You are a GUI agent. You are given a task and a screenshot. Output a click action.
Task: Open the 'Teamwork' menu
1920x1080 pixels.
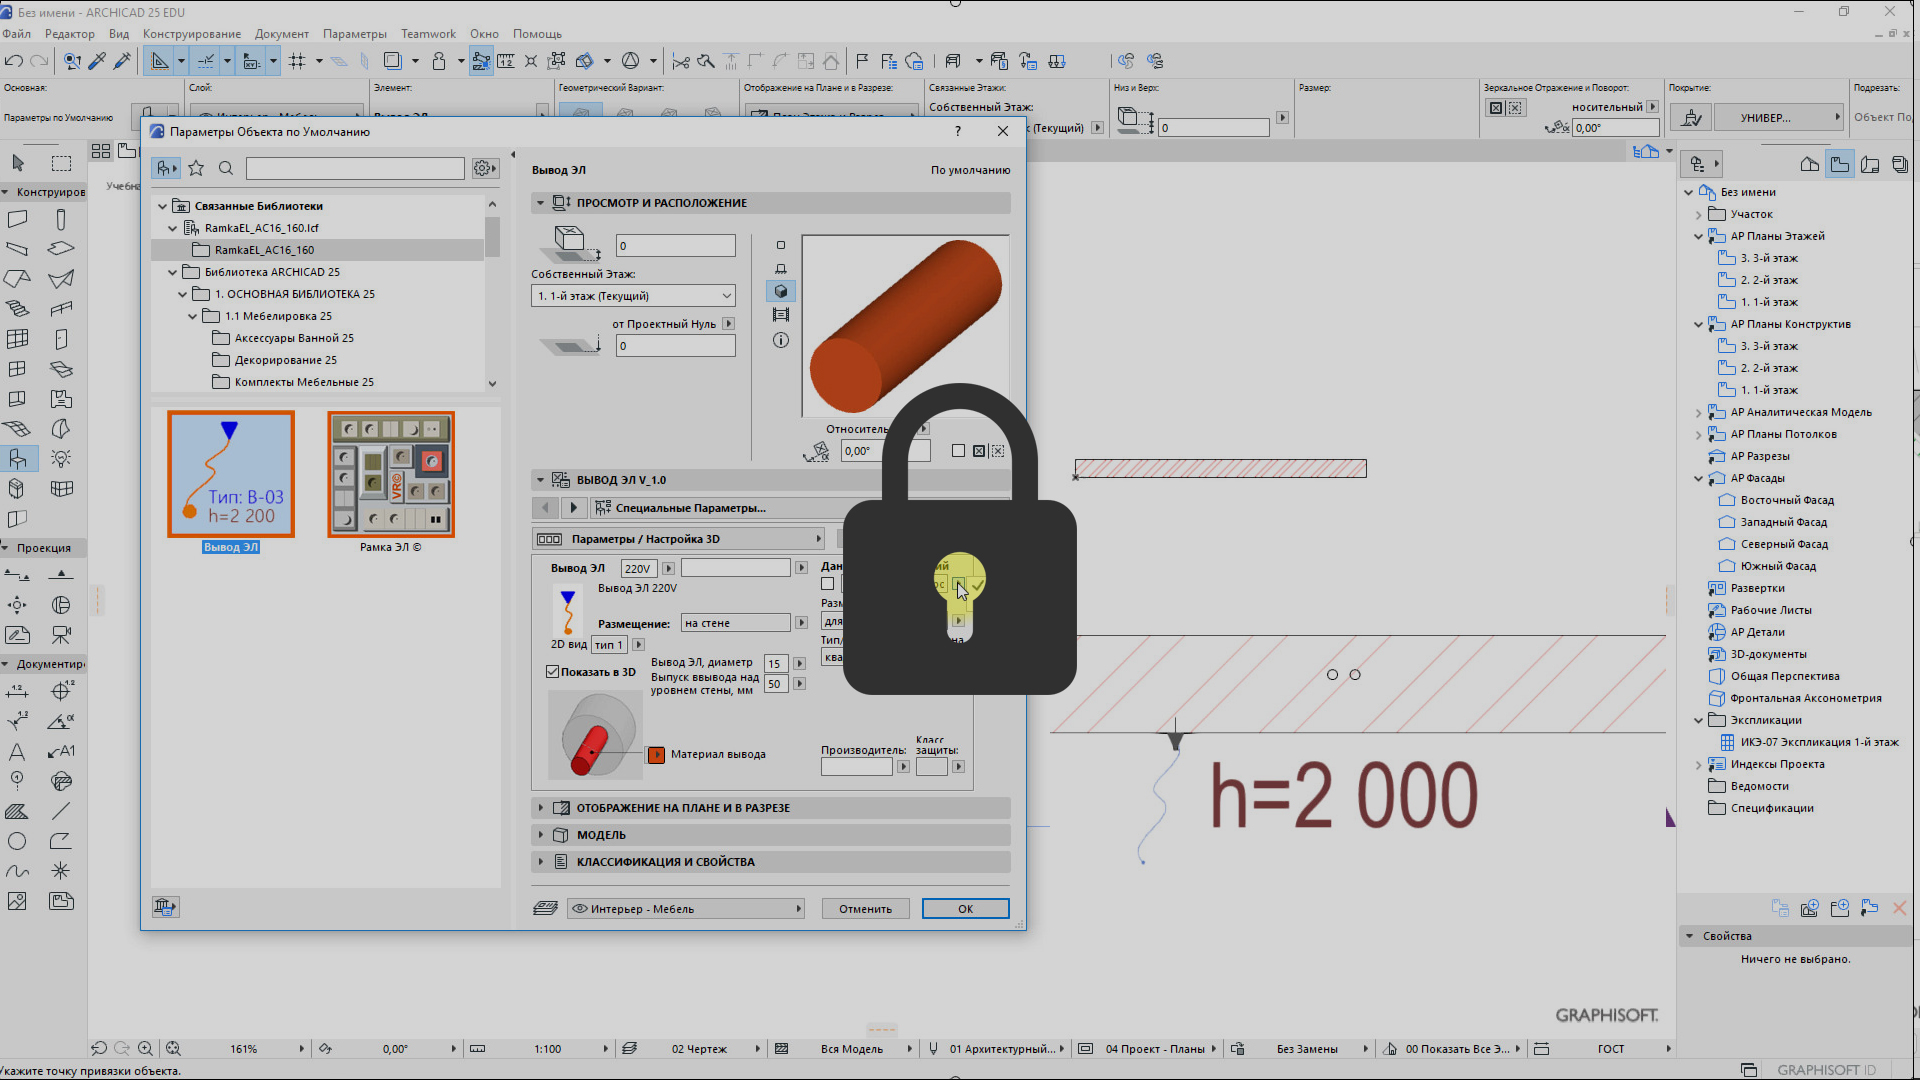pos(428,34)
